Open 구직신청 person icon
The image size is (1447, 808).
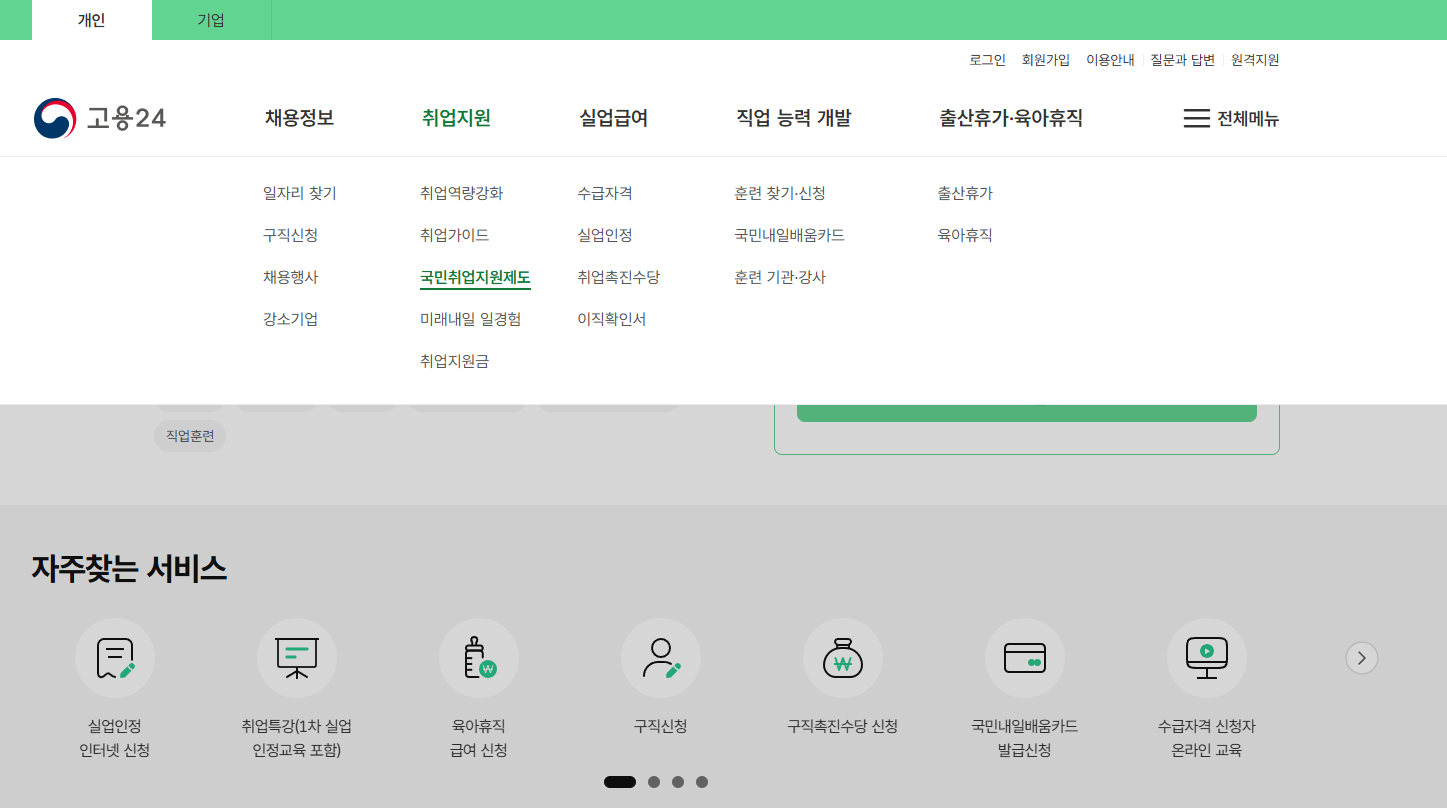click(x=661, y=658)
